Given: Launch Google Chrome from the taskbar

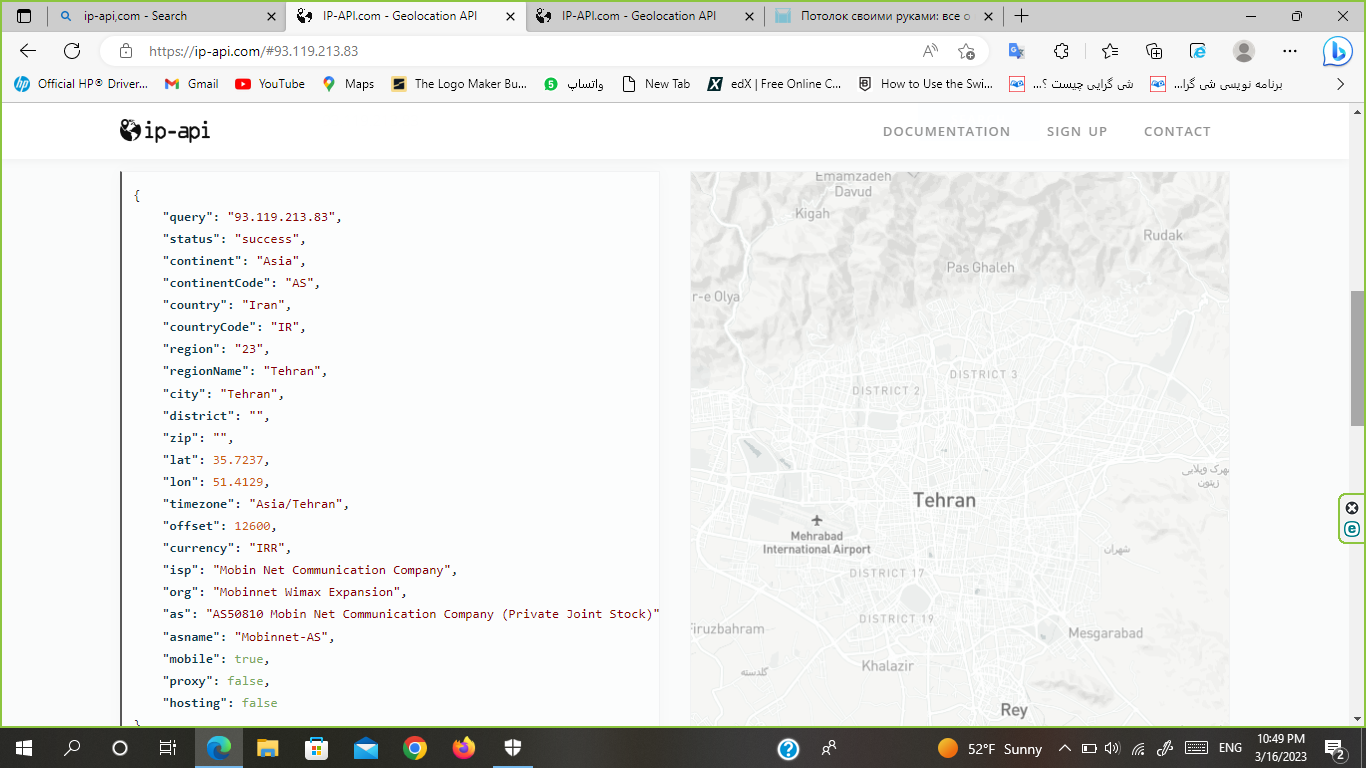Looking at the screenshot, I should click(415, 748).
